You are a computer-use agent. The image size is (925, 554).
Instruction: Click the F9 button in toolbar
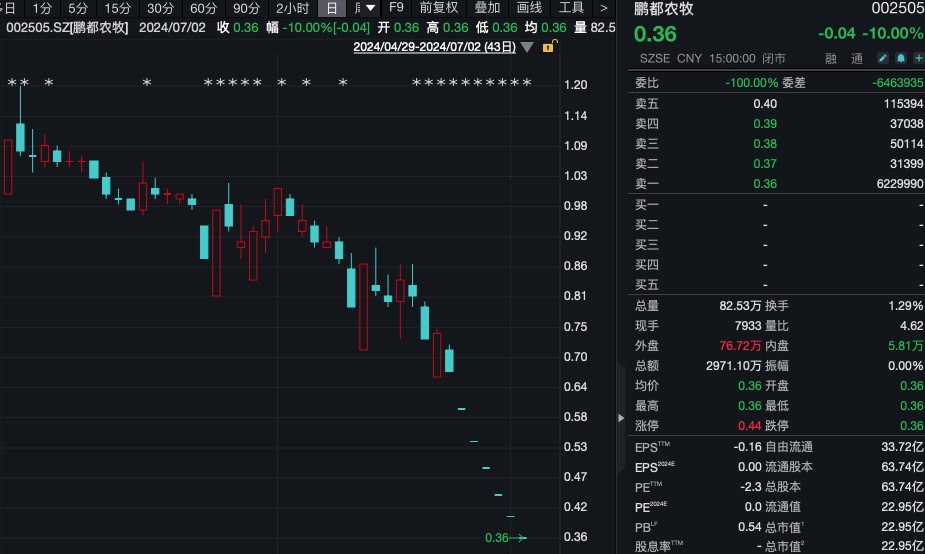tap(397, 8)
